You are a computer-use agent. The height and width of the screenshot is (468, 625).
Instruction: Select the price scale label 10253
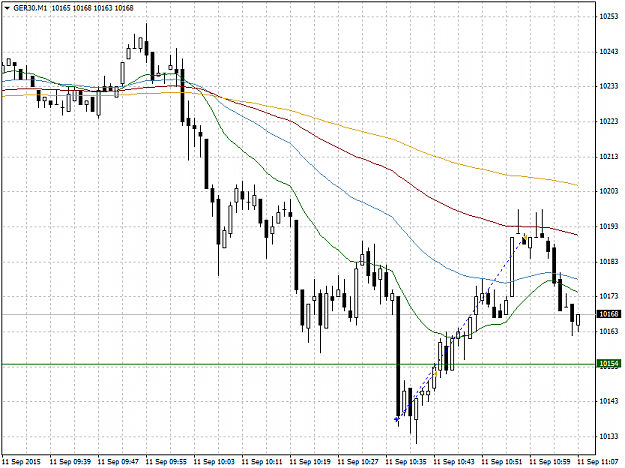609,16
